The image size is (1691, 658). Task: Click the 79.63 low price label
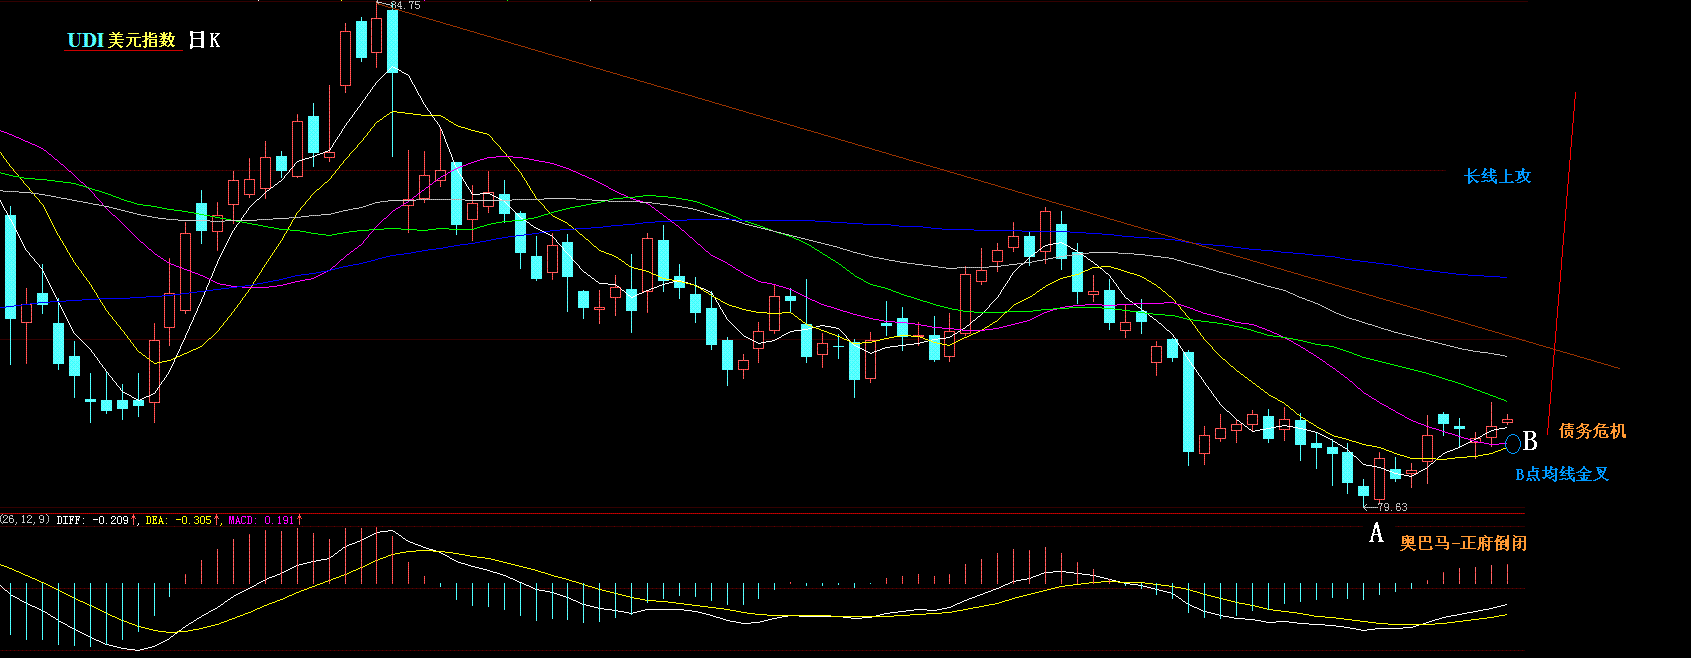point(1392,507)
